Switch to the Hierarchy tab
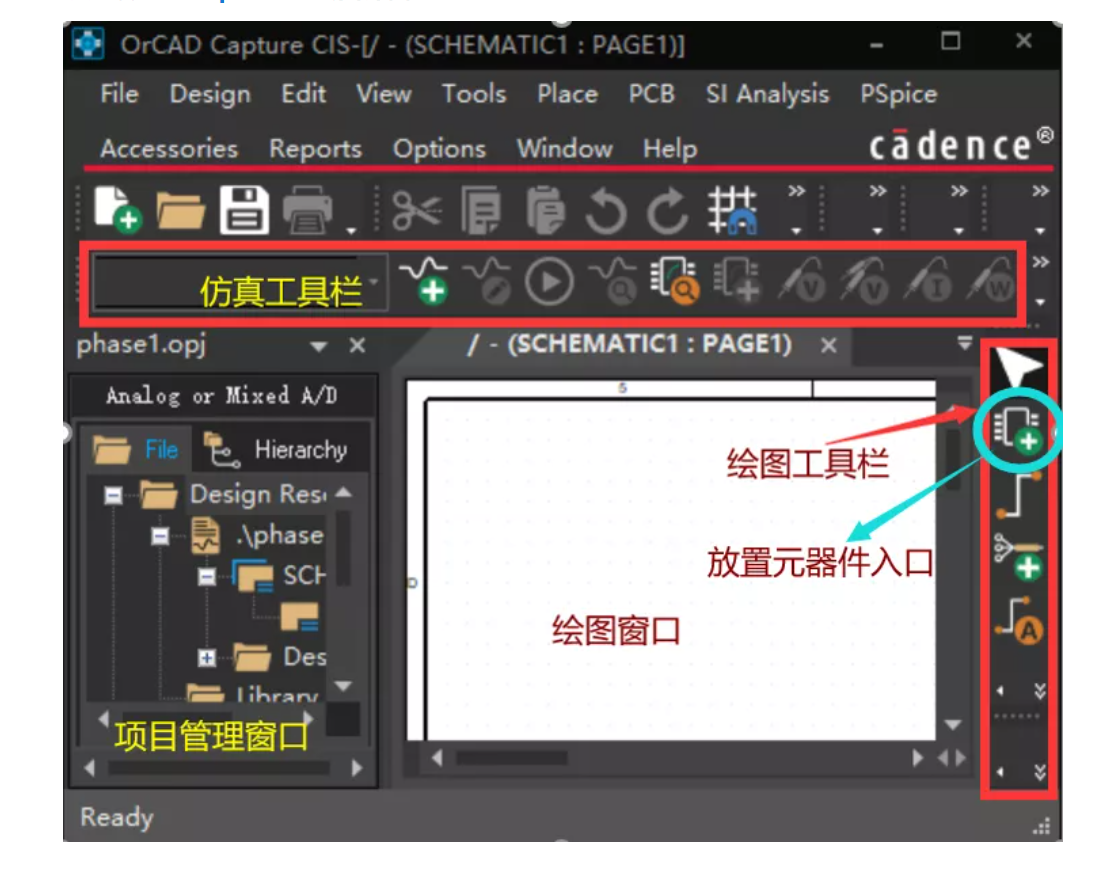This screenshot has width=1096, height=892. click(x=275, y=449)
